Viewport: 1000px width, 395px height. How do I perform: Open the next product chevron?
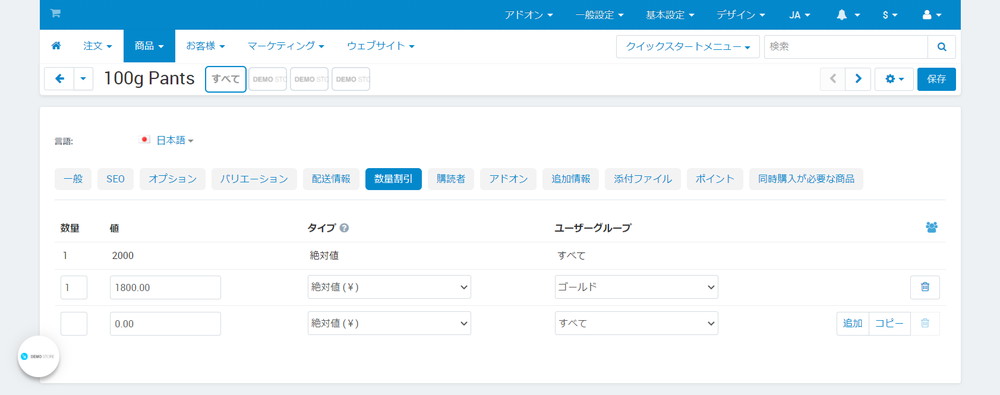(858, 79)
